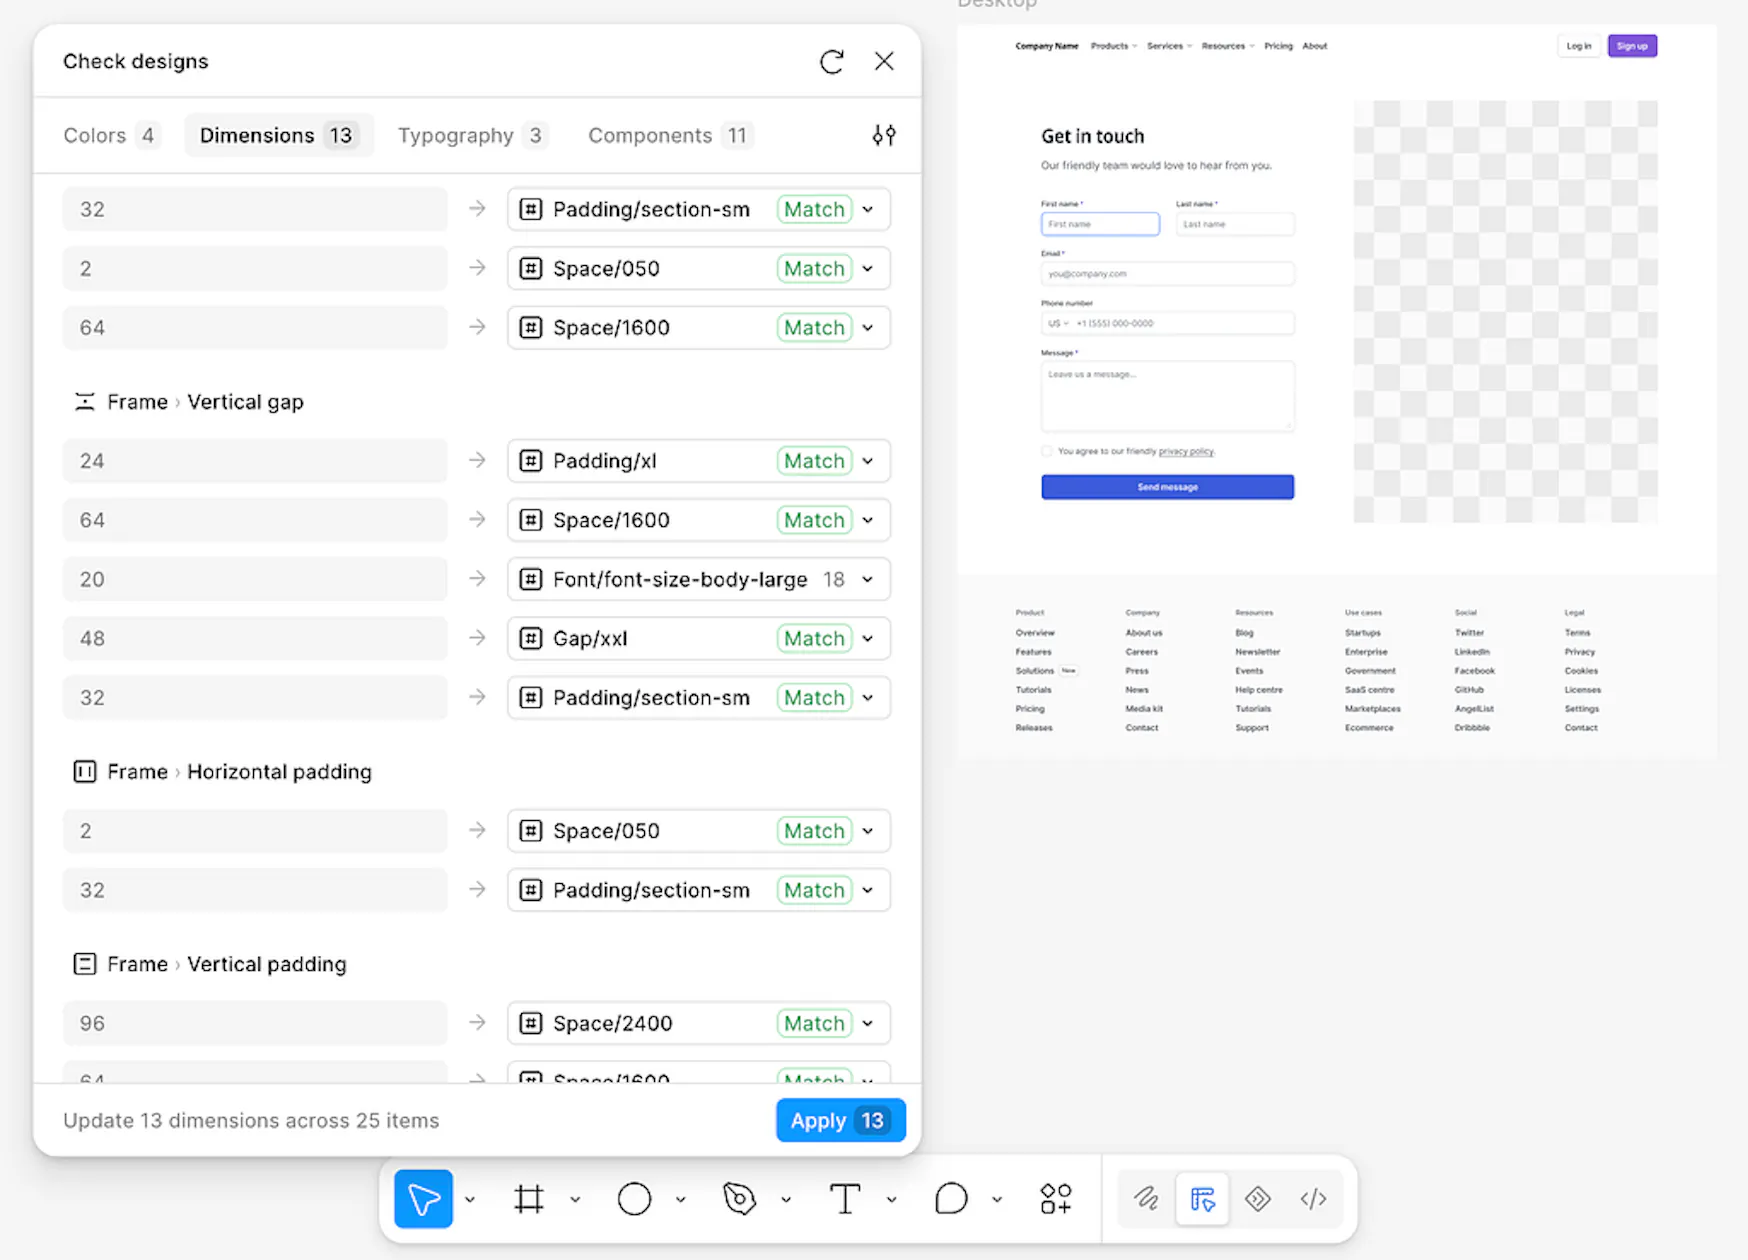
Task: Refresh the Check designs results
Action: (832, 62)
